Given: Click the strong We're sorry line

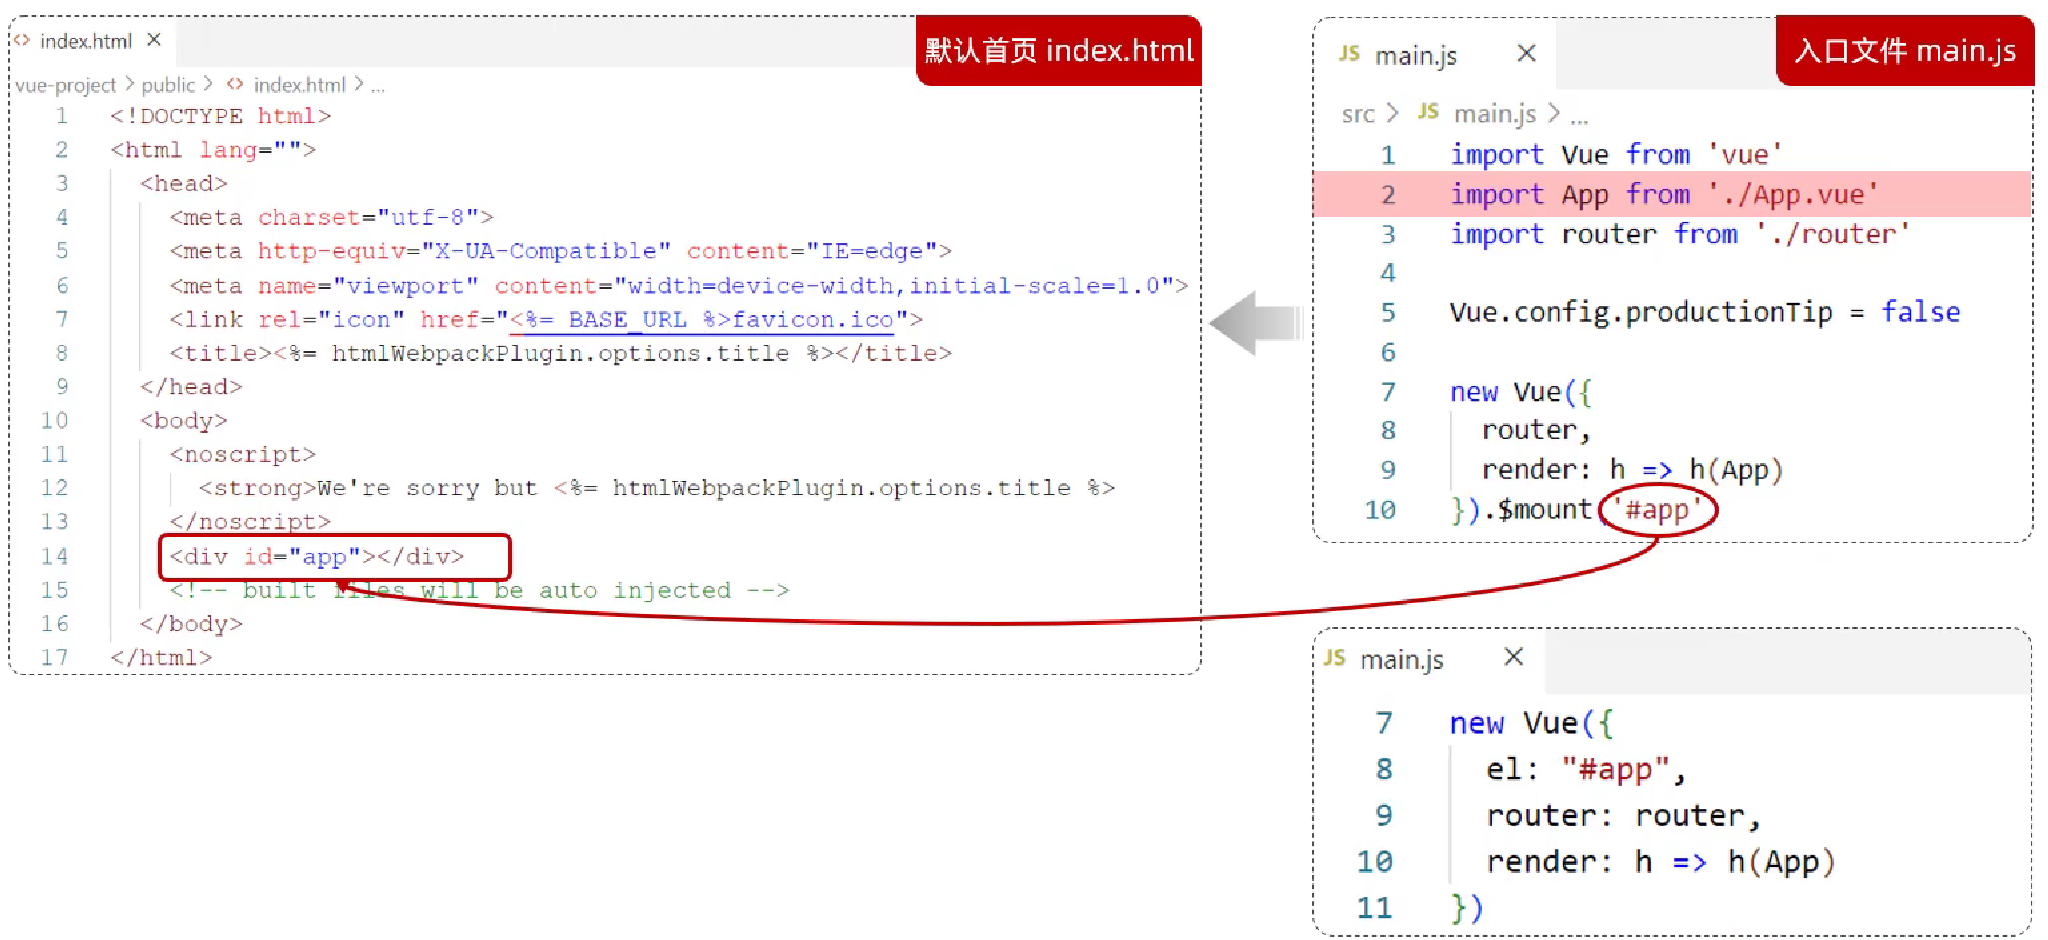Looking at the screenshot, I should tap(657, 488).
